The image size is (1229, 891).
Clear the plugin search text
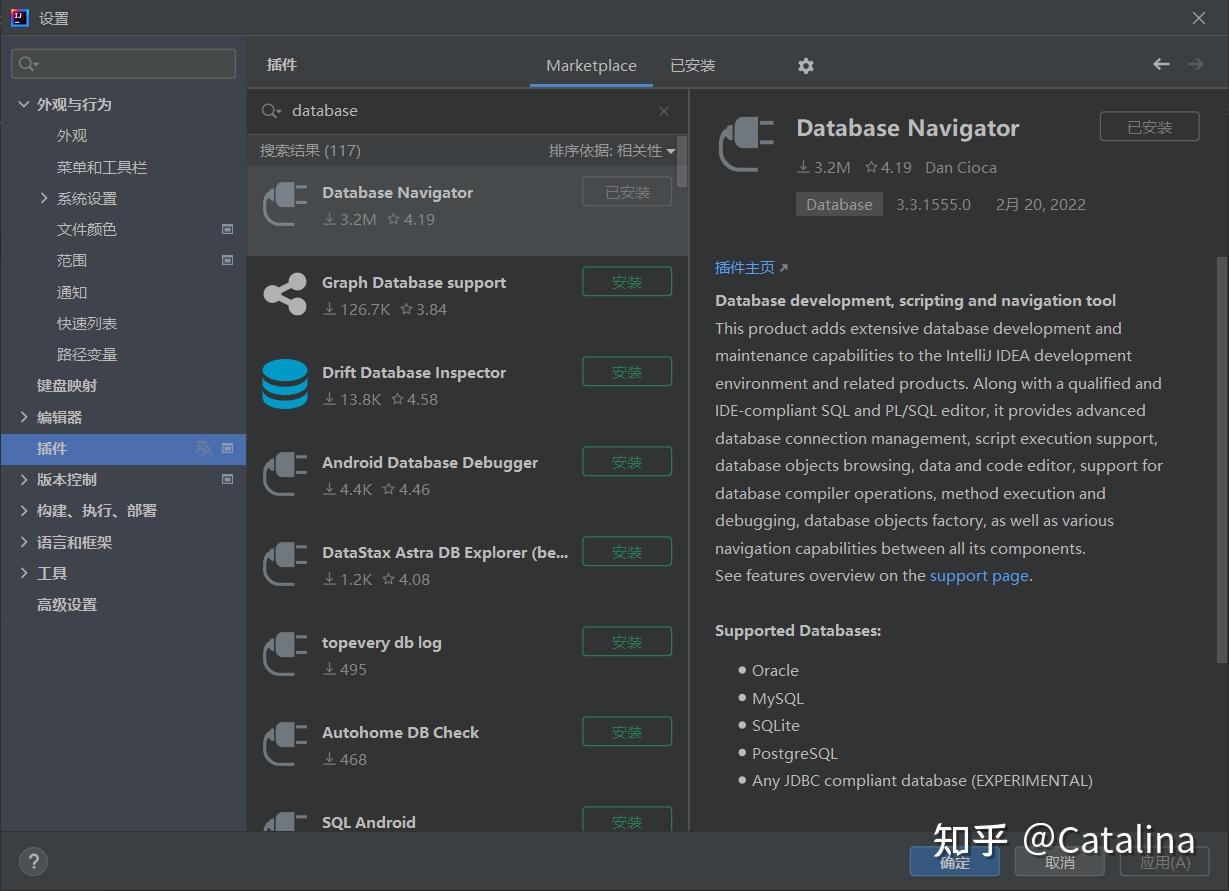pyautogui.click(x=664, y=111)
